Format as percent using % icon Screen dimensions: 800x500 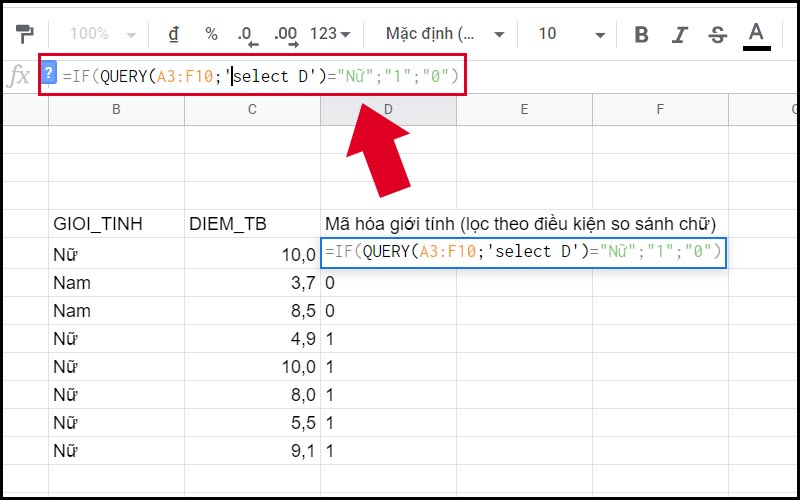click(211, 34)
